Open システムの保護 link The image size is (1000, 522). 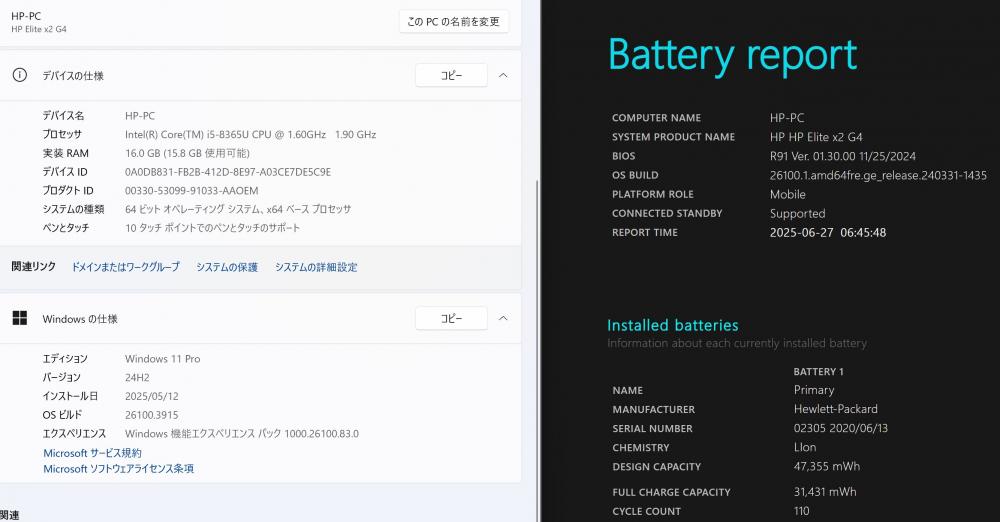pos(227,267)
